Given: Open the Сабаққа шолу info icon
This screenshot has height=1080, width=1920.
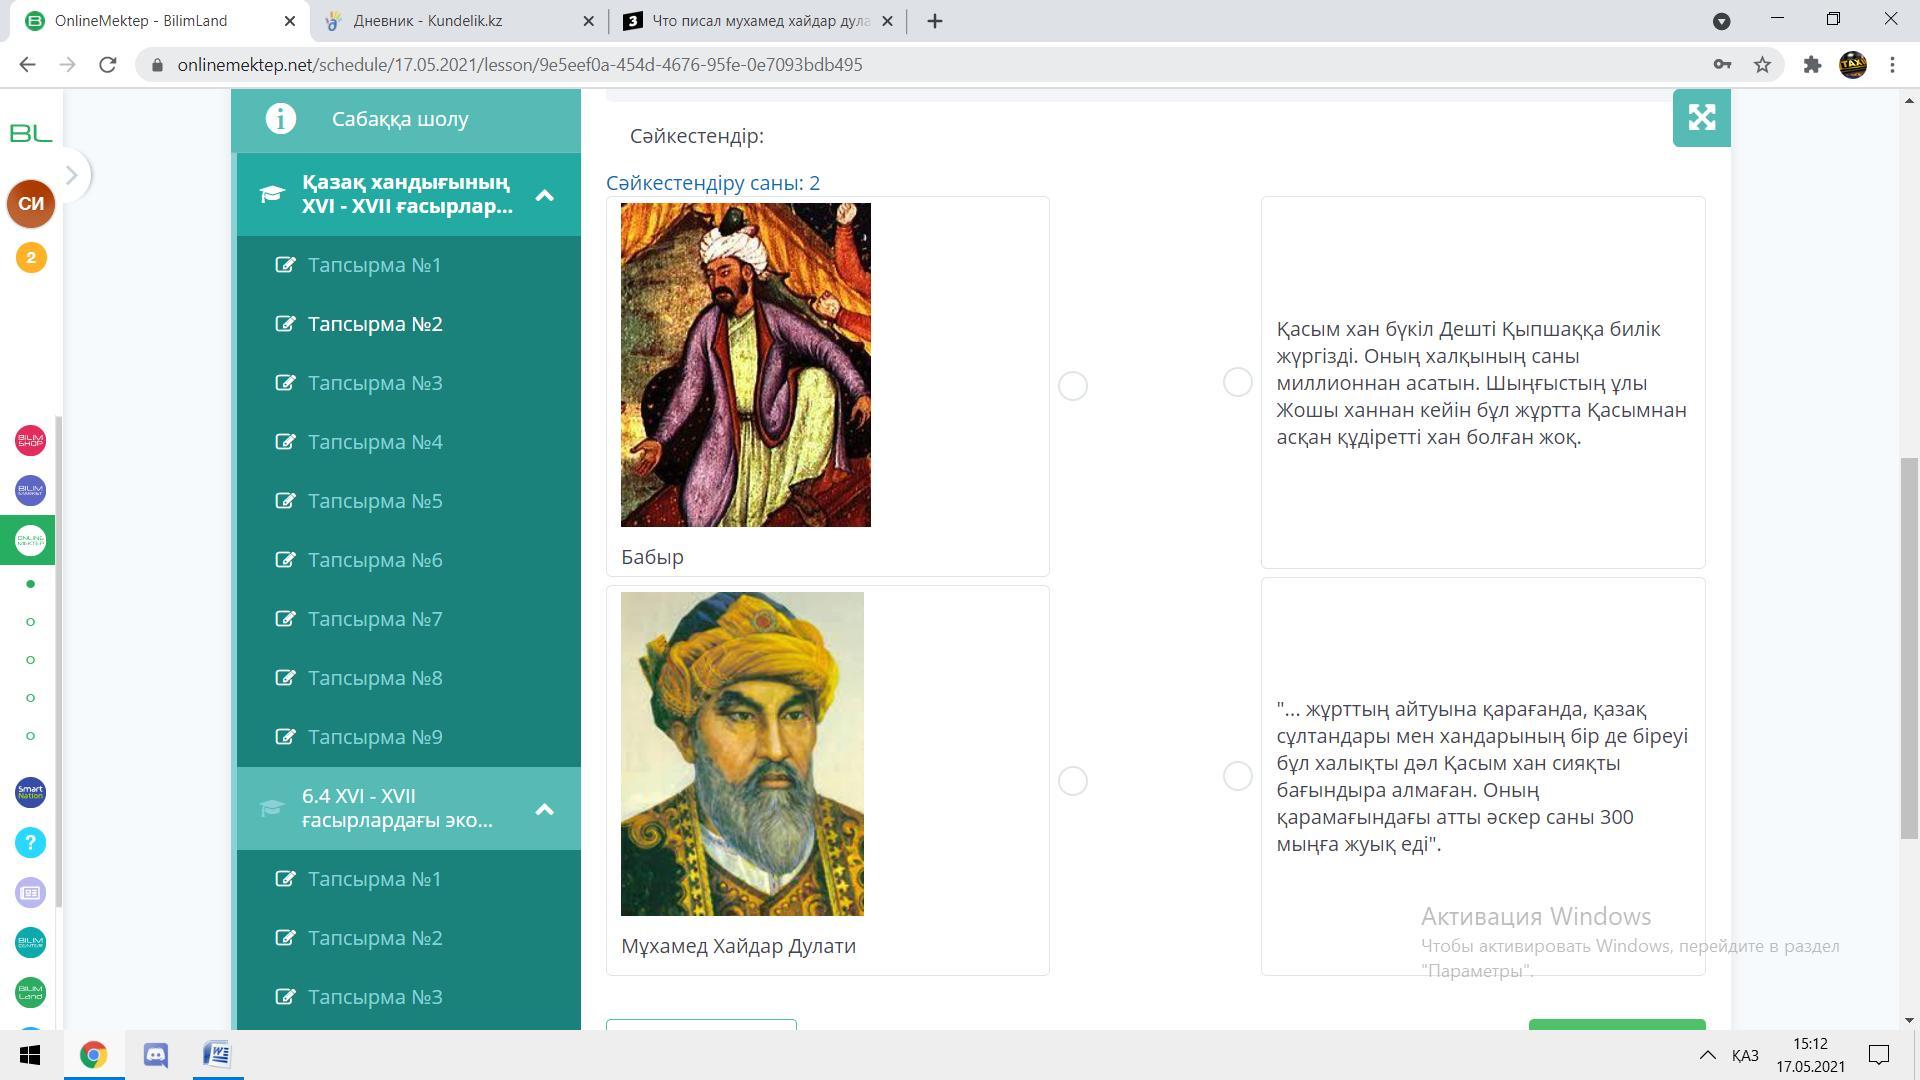Looking at the screenshot, I should point(281,119).
